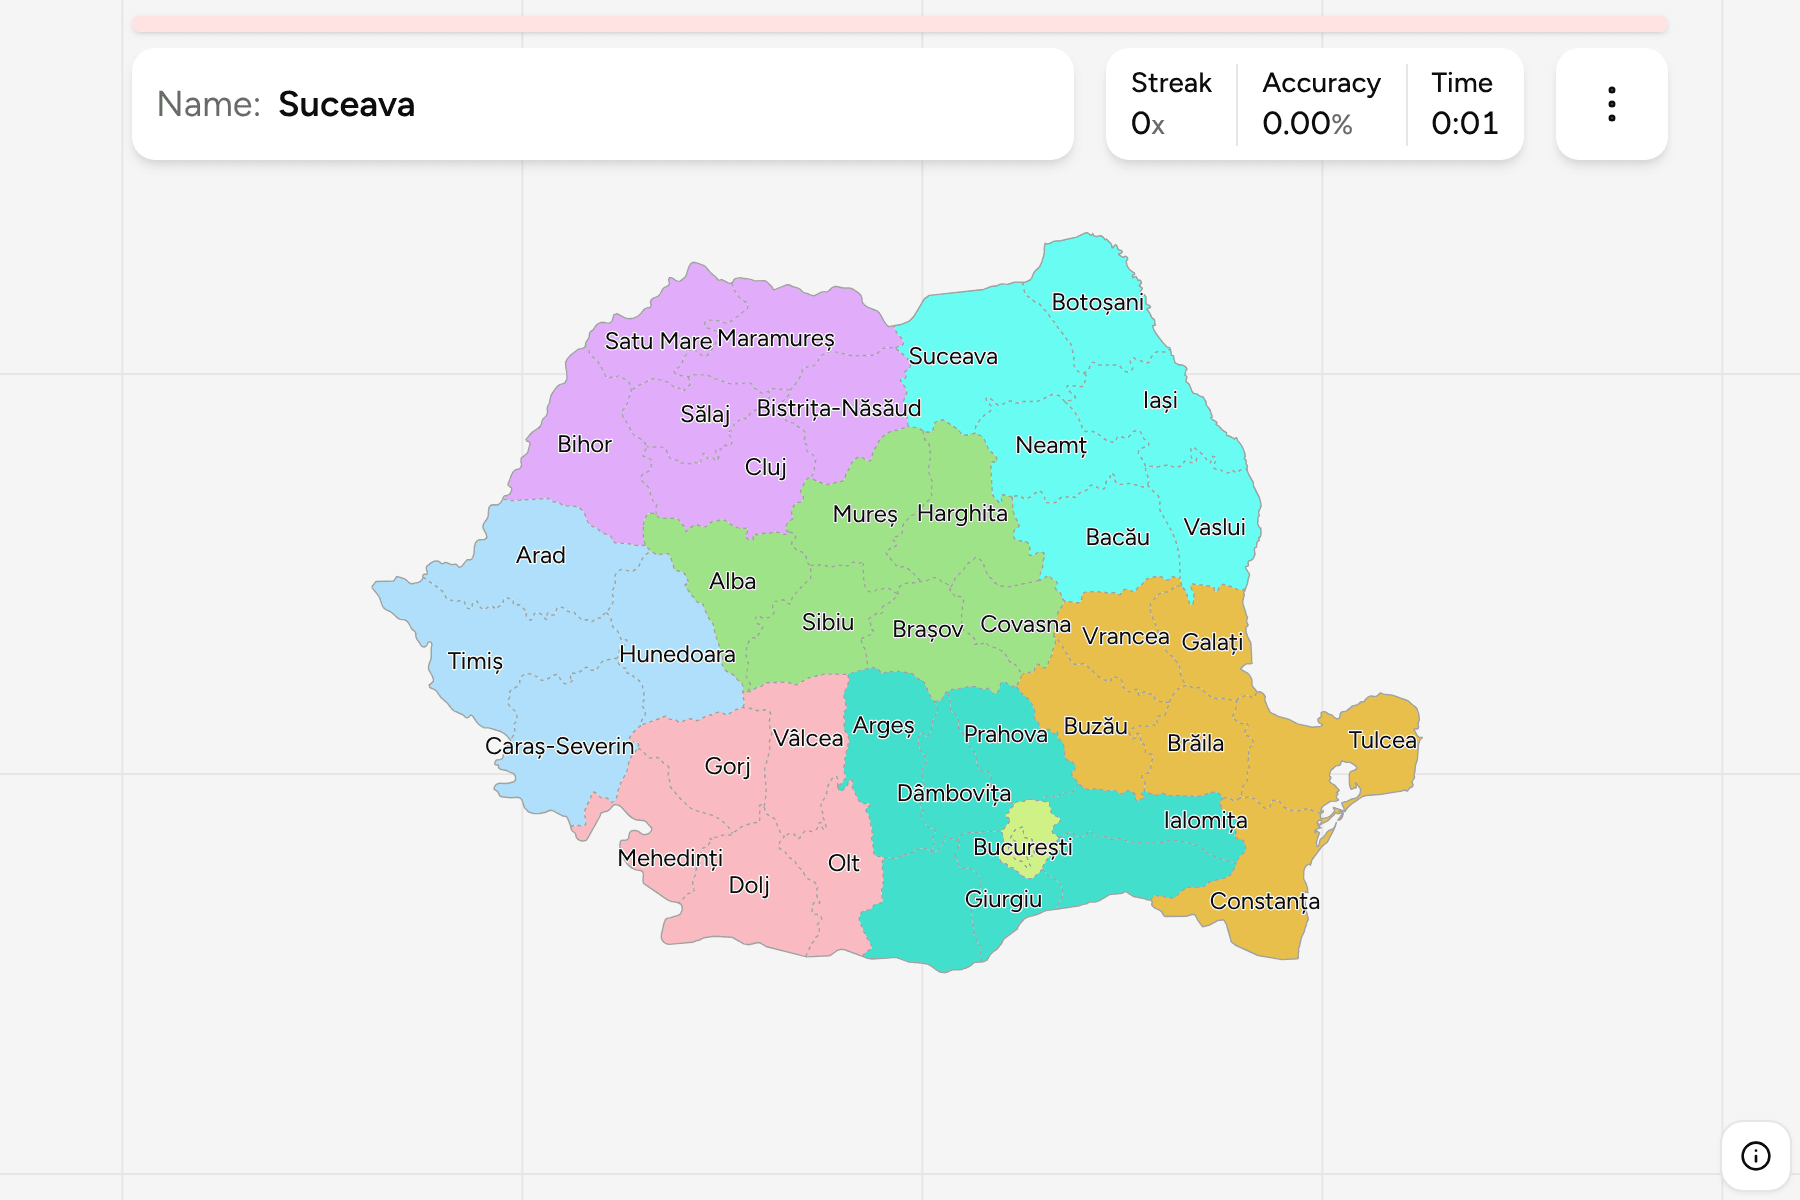This screenshot has width=1800, height=1200.
Task: Click the Name prompt showing Suceava
Action: [x=603, y=104]
